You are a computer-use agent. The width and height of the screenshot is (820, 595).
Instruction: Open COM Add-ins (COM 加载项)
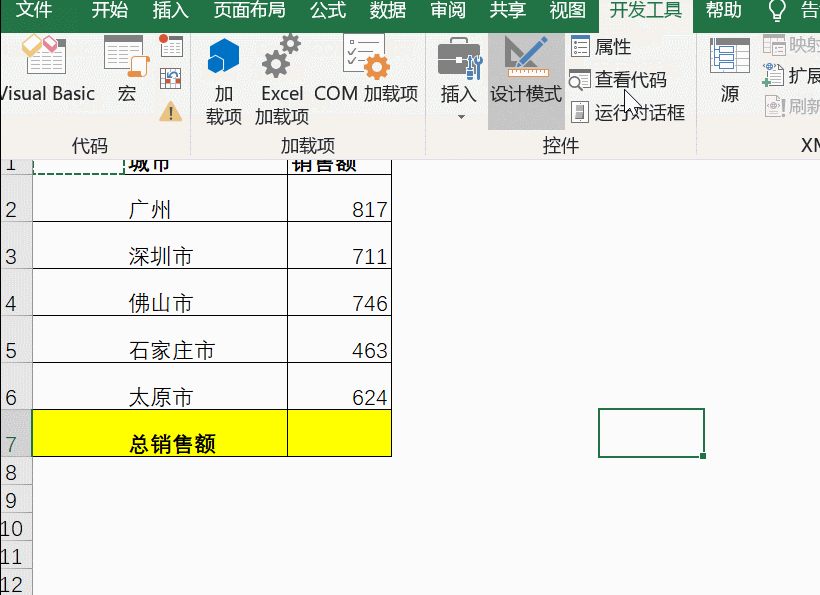[x=366, y=69]
